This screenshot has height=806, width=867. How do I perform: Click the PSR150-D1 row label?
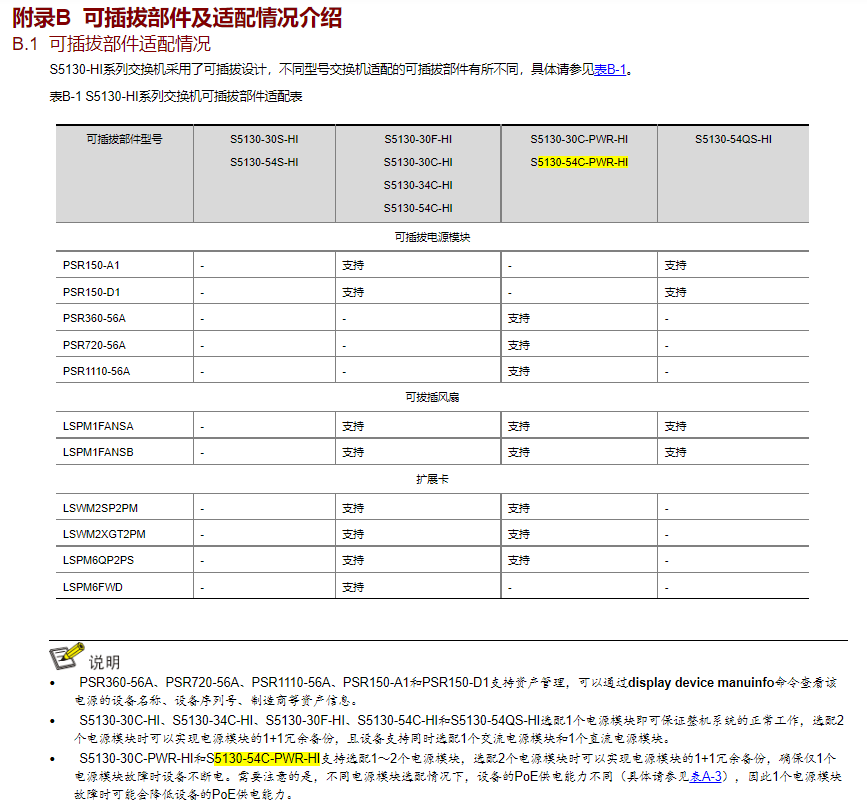91,292
